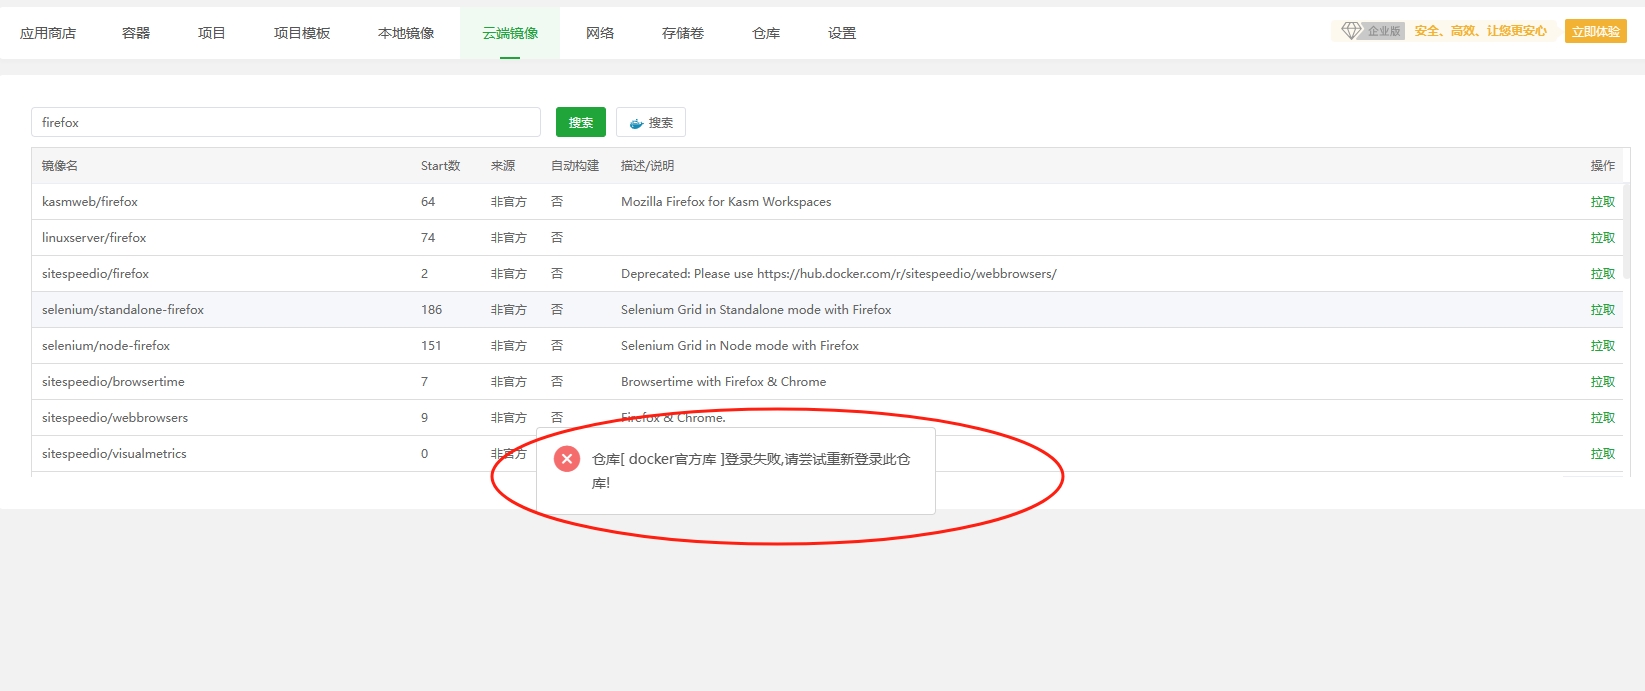Click the 自动构建 column header
The height and width of the screenshot is (691, 1645).
575,166
